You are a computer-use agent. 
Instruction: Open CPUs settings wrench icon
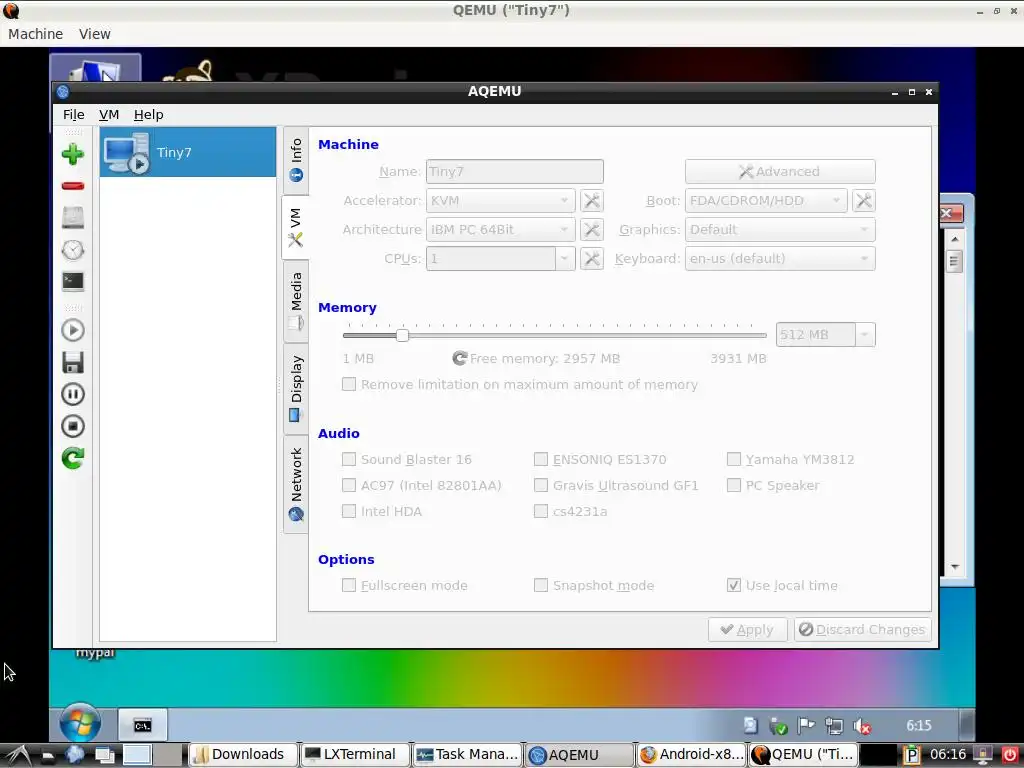(592, 259)
